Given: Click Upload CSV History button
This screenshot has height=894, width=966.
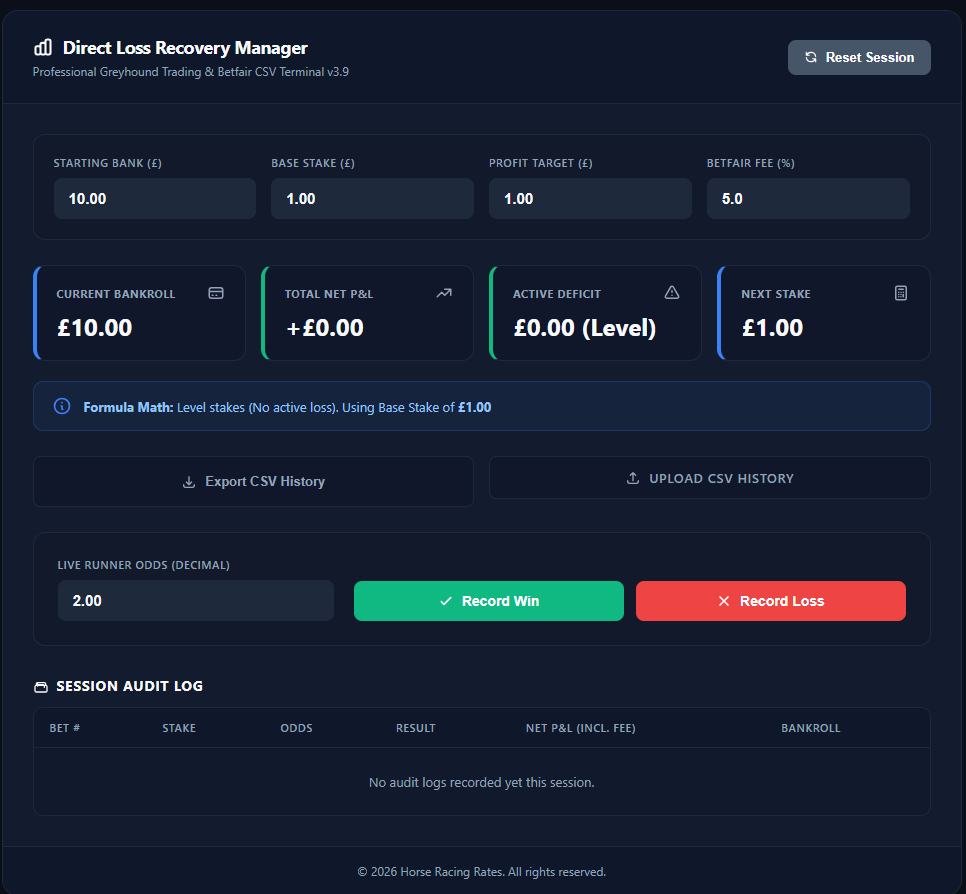Looking at the screenshot, I should coord(710,478).
